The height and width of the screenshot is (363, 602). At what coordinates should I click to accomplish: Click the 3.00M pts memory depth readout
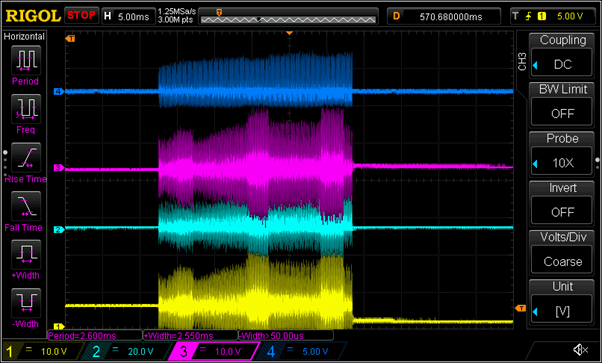point(175,20)
